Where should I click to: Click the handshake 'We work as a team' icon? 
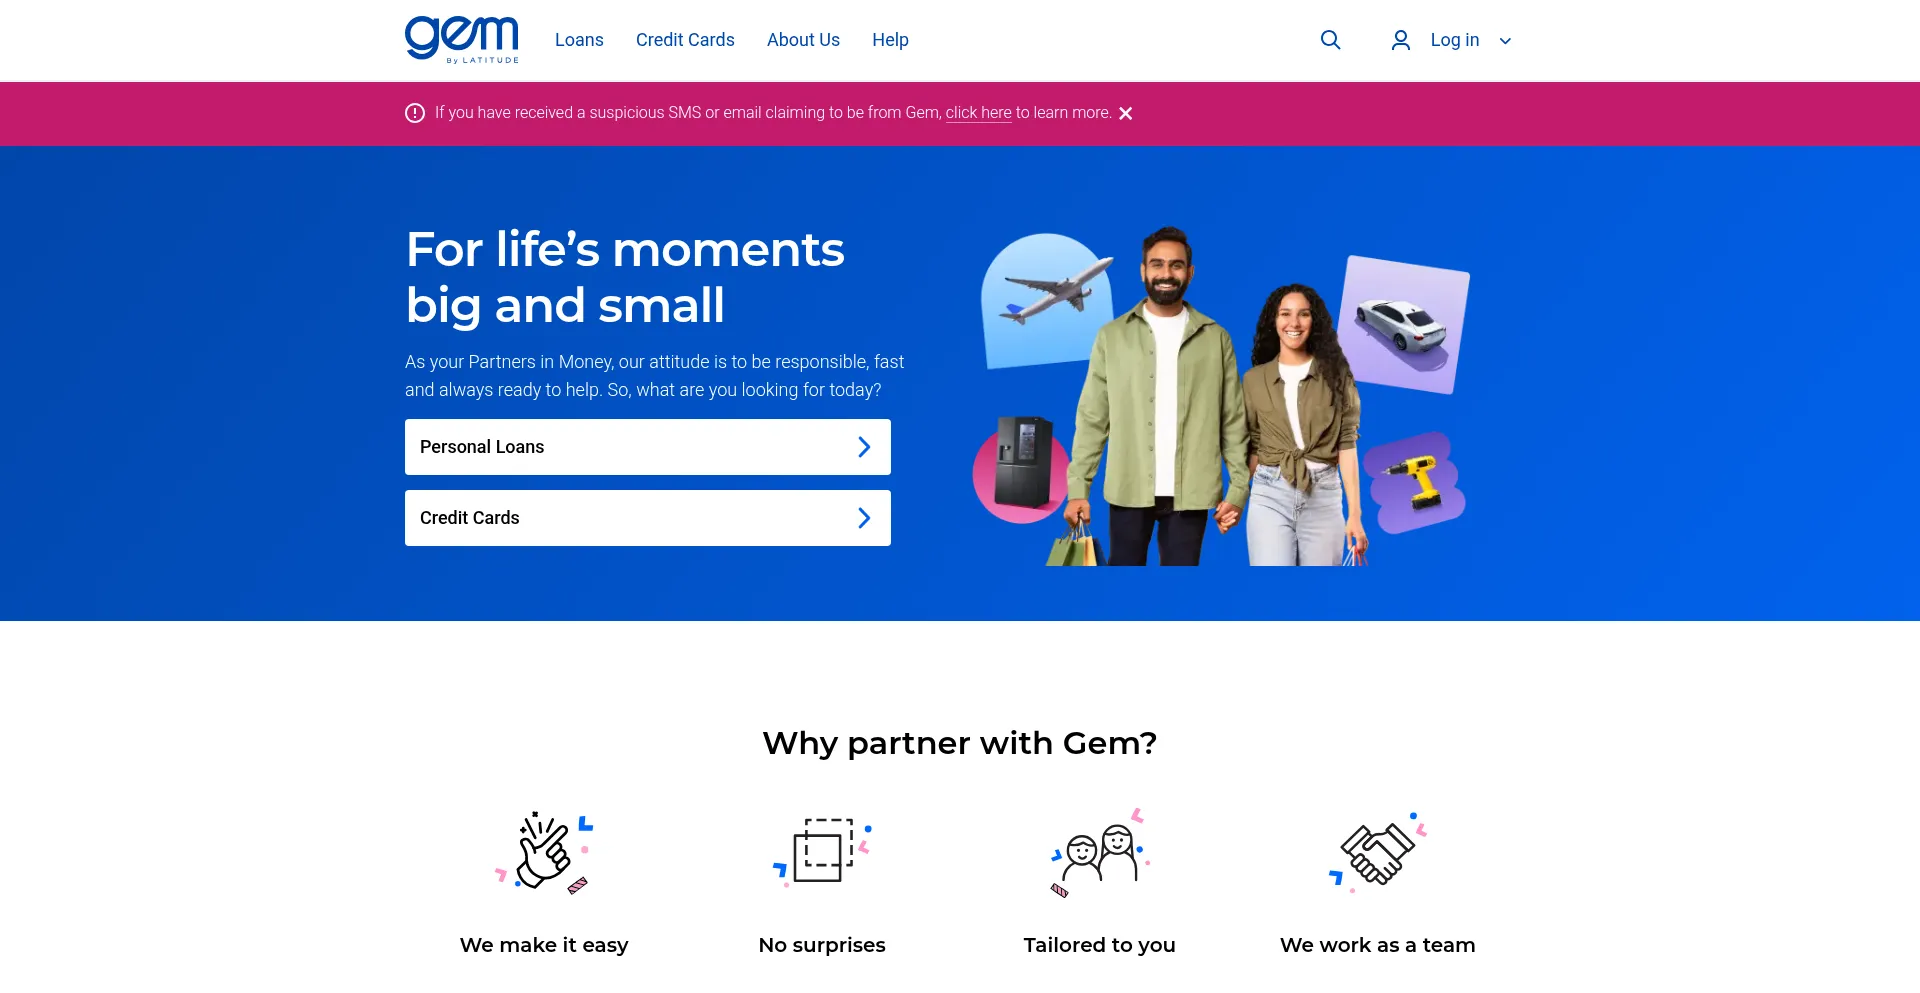click(1378, 851)
